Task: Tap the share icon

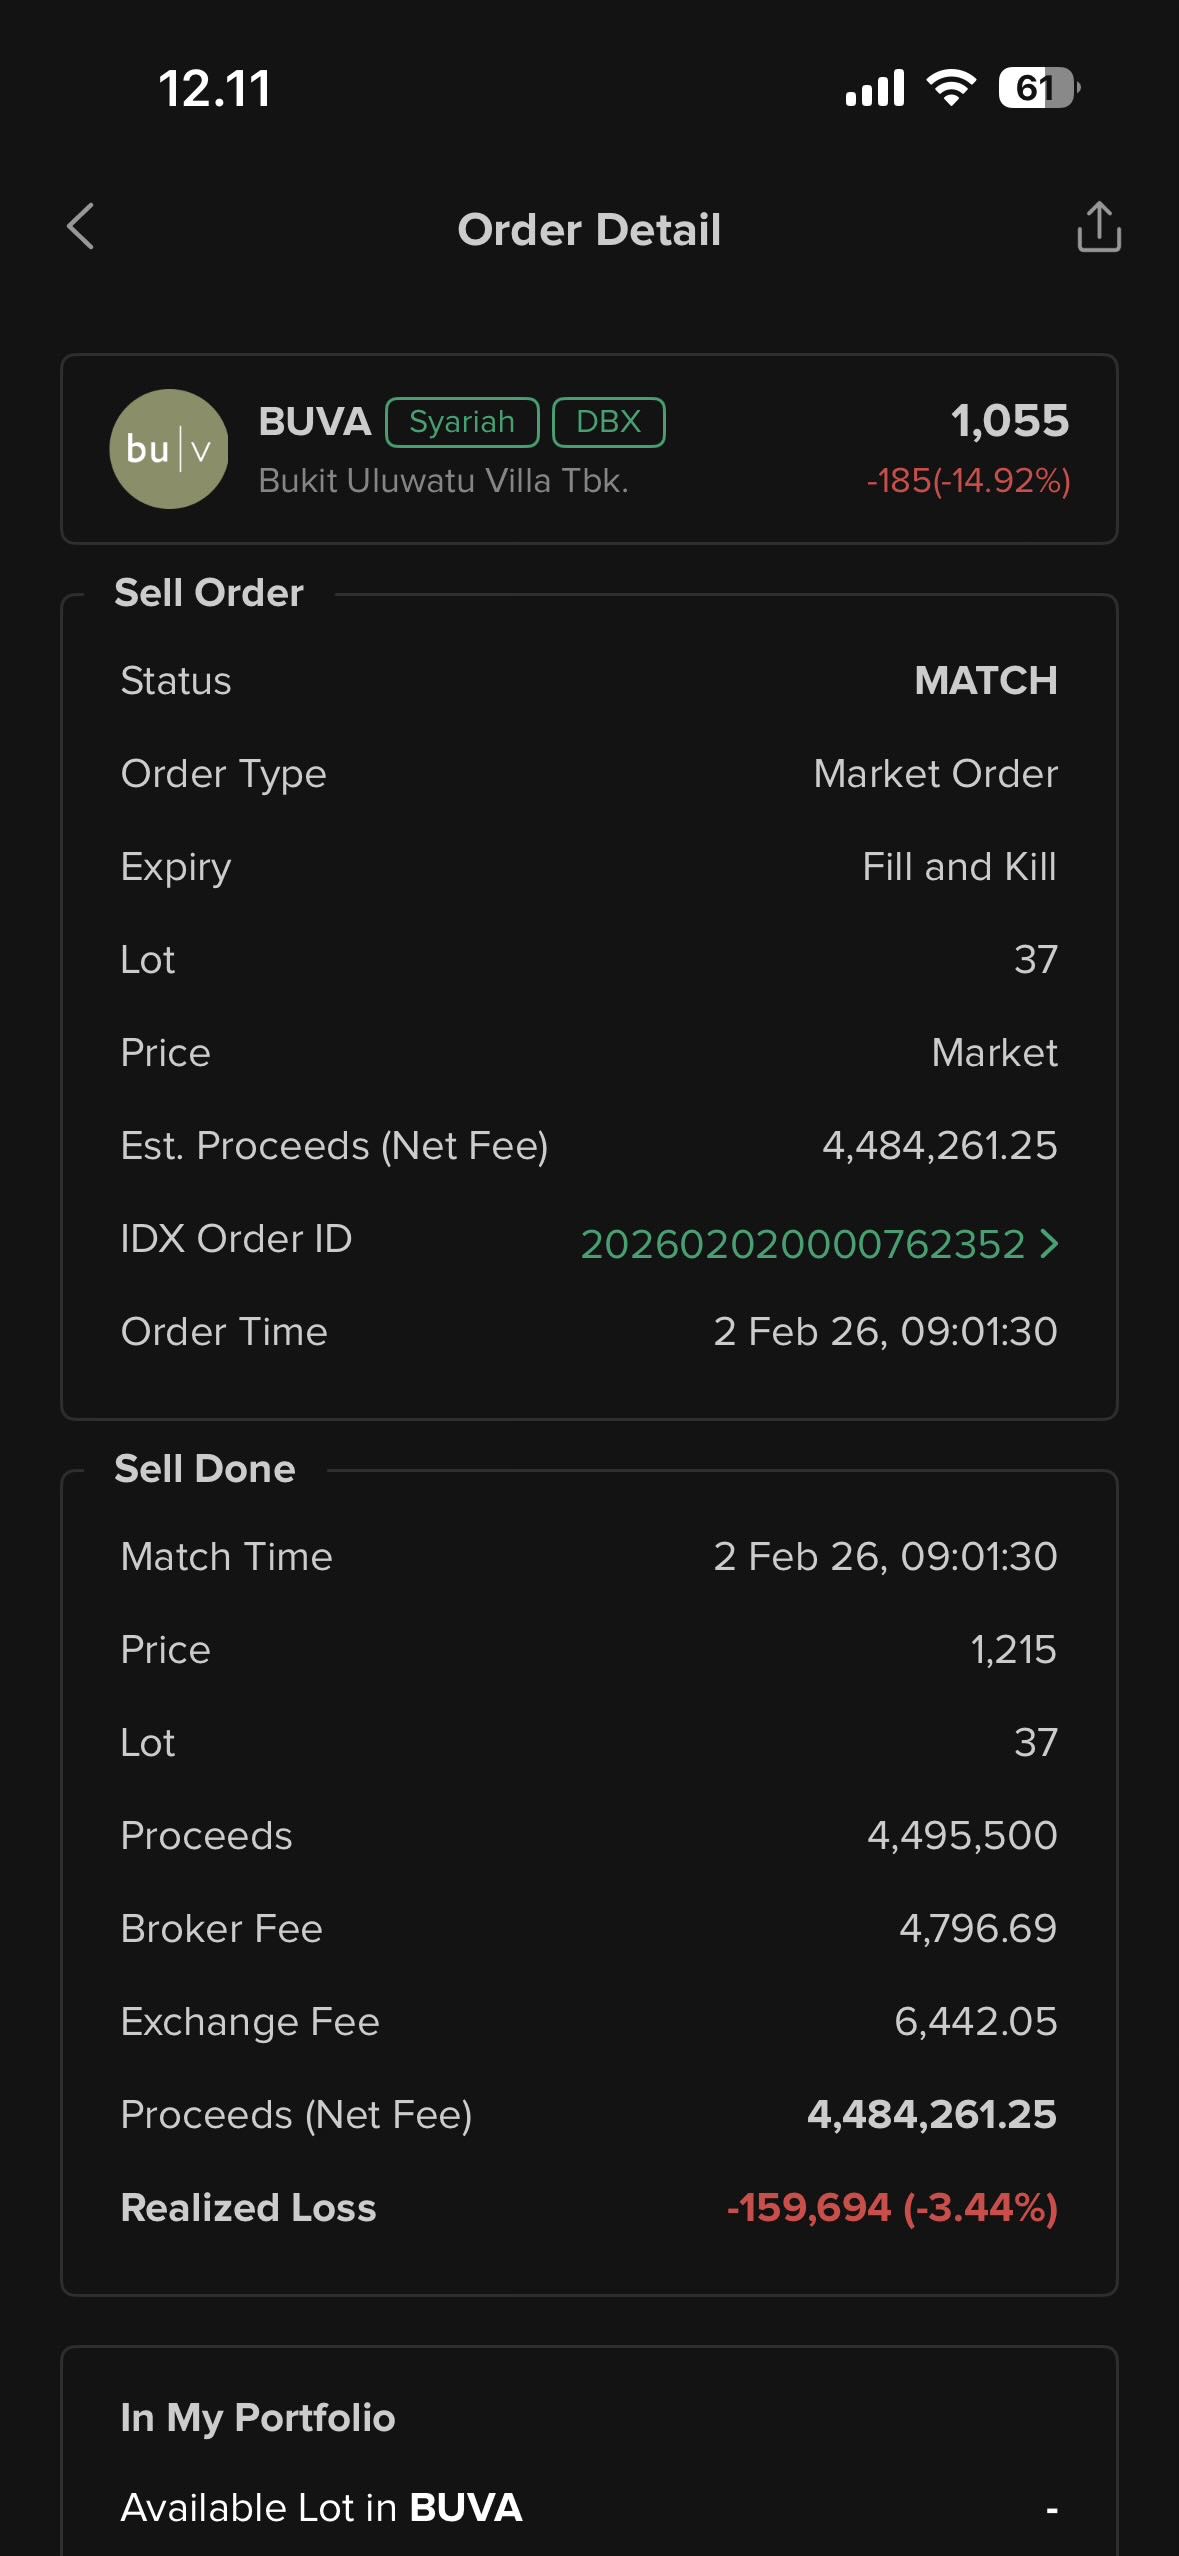Action: (1098, 227)
